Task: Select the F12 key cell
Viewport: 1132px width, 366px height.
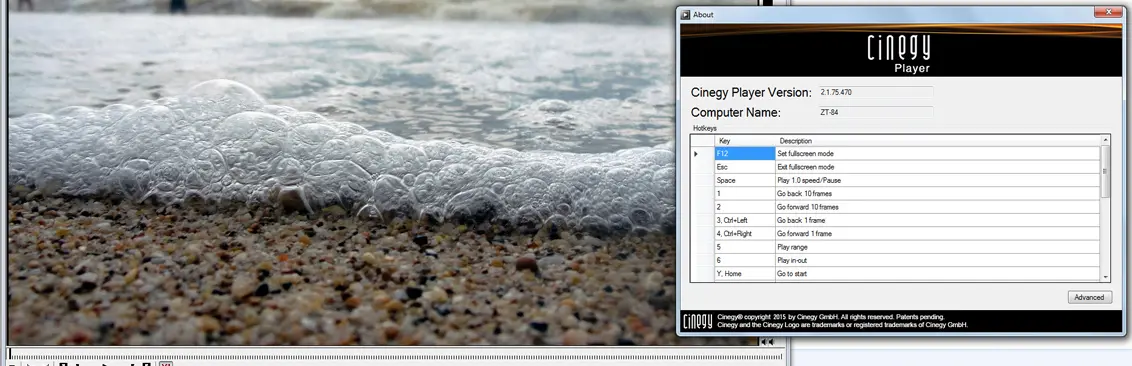Action: [x=745, y=154]
